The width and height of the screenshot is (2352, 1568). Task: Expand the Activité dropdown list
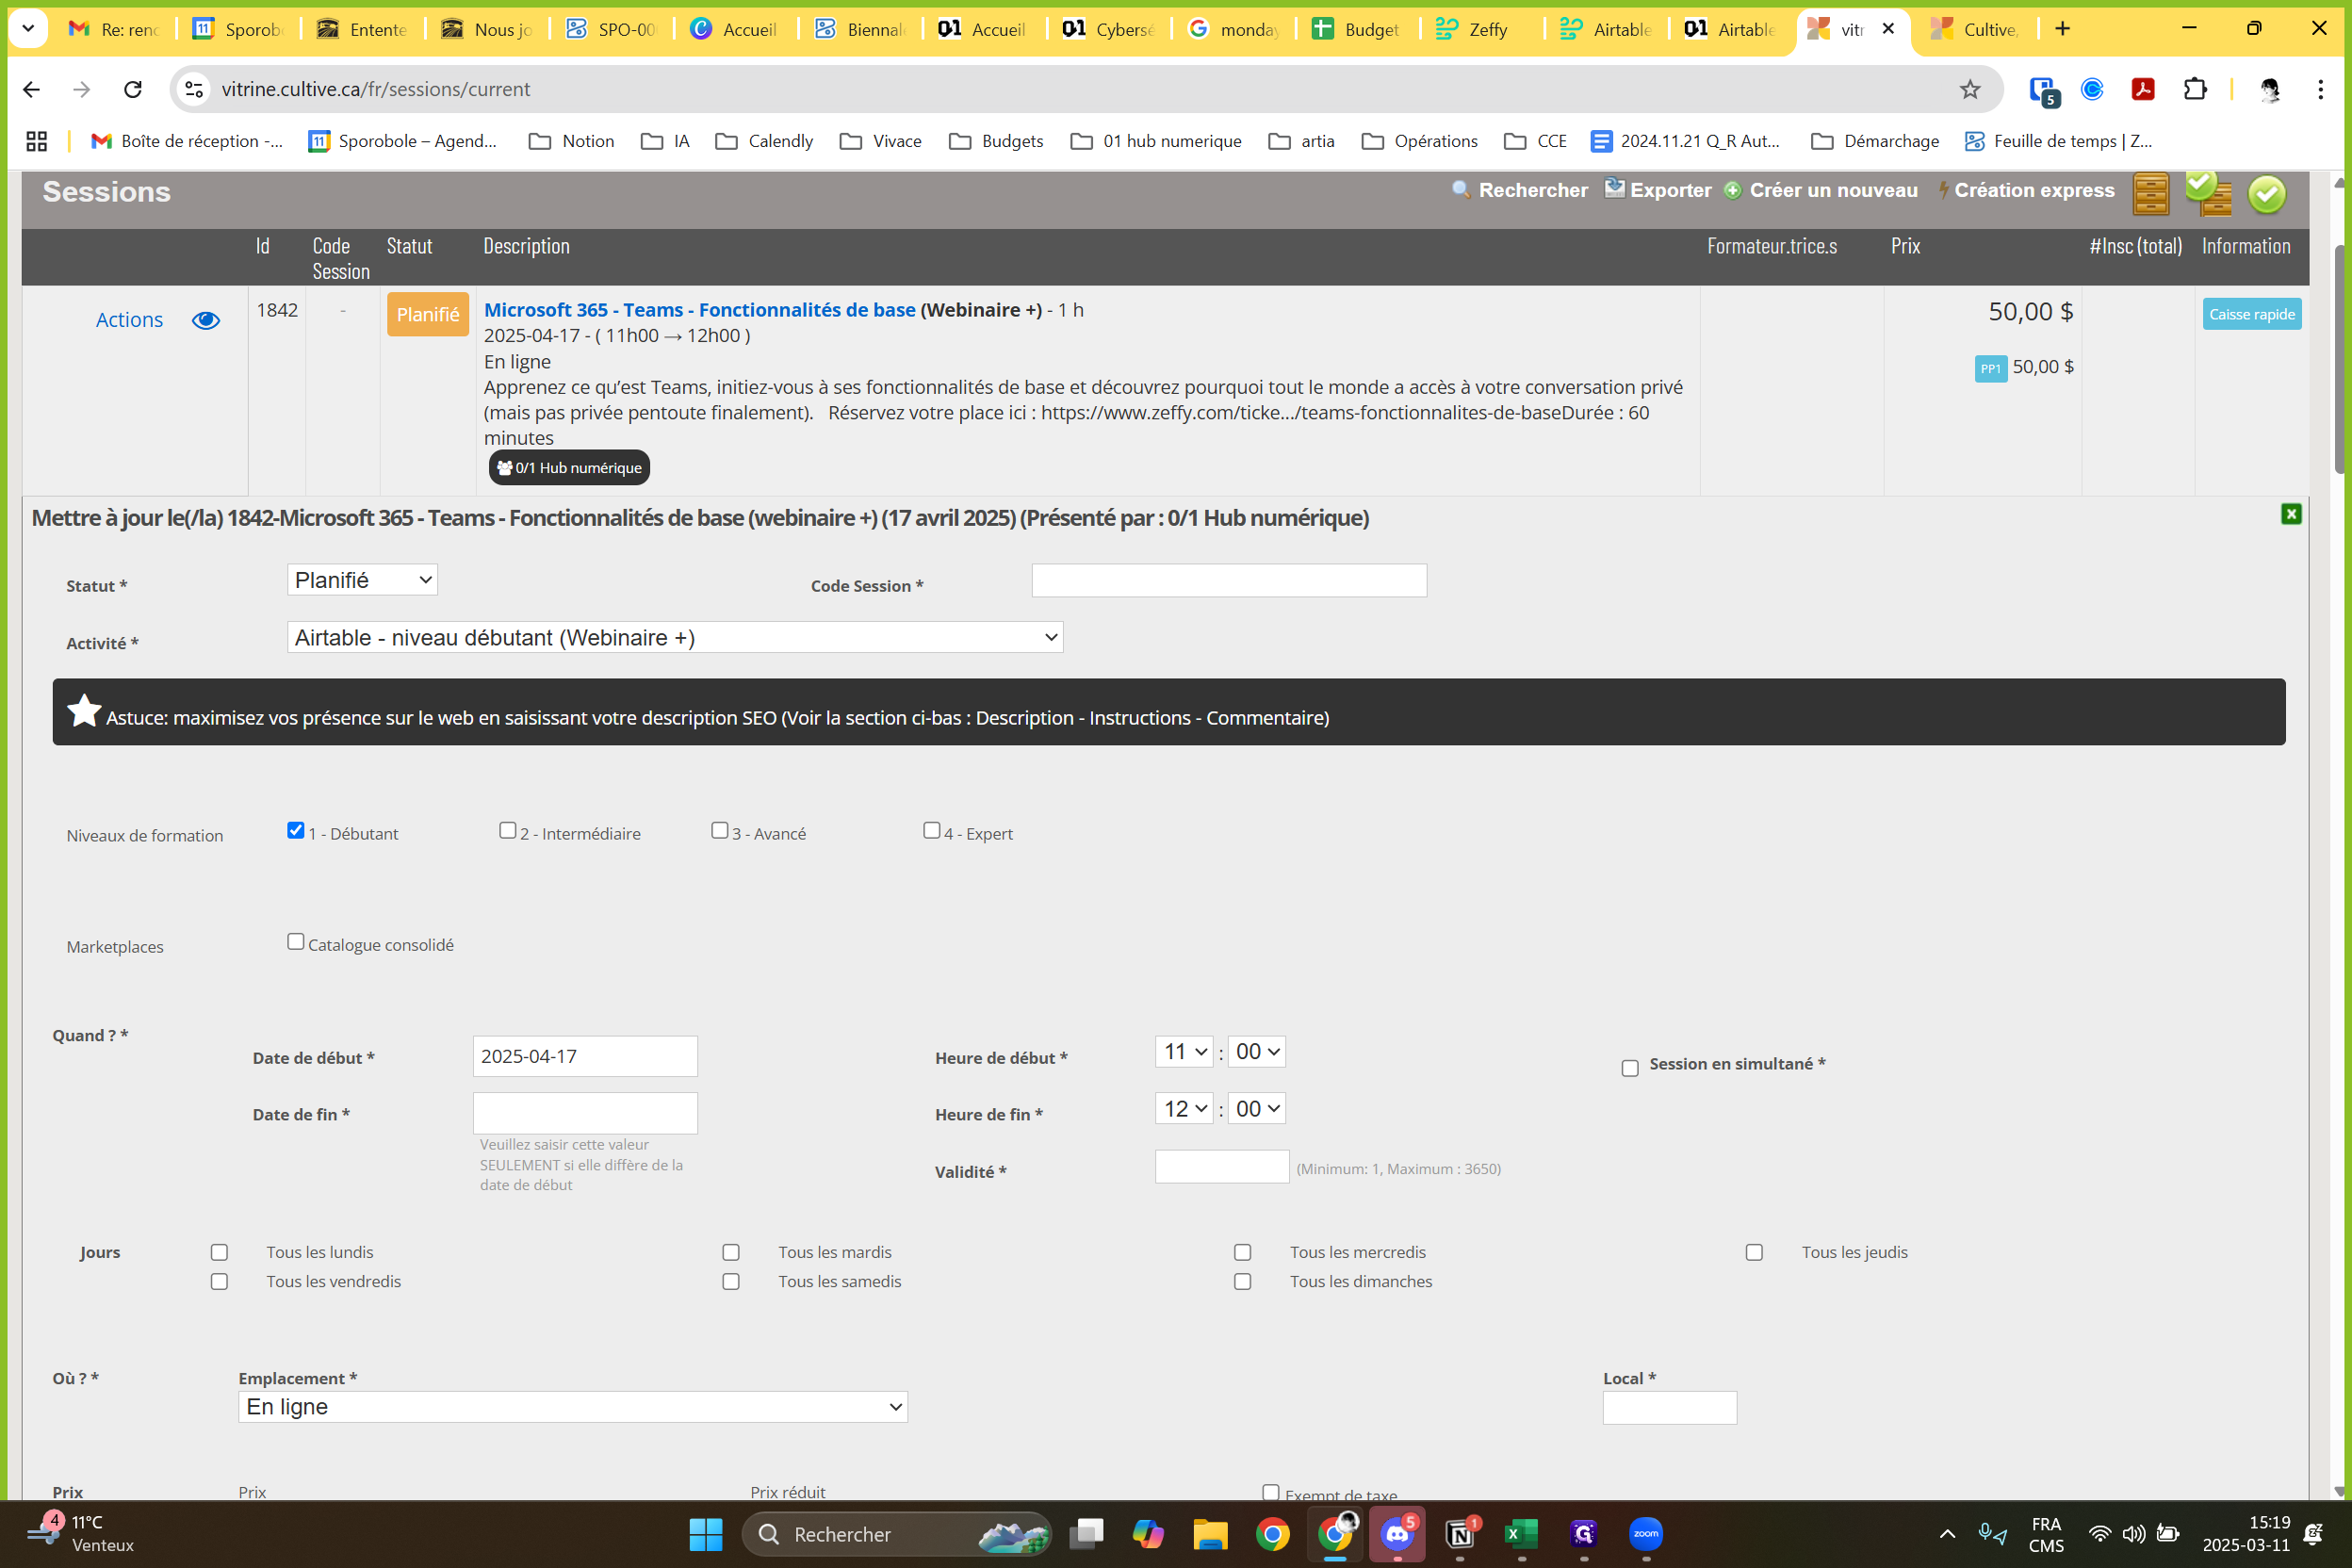(x=674, y=637)
